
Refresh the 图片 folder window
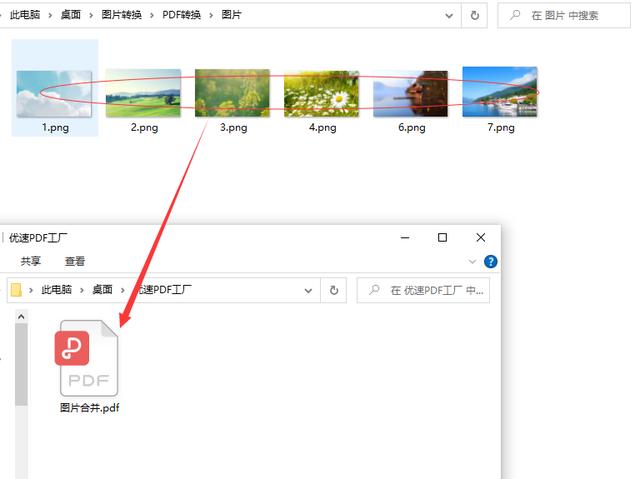(x=475, y=16)
